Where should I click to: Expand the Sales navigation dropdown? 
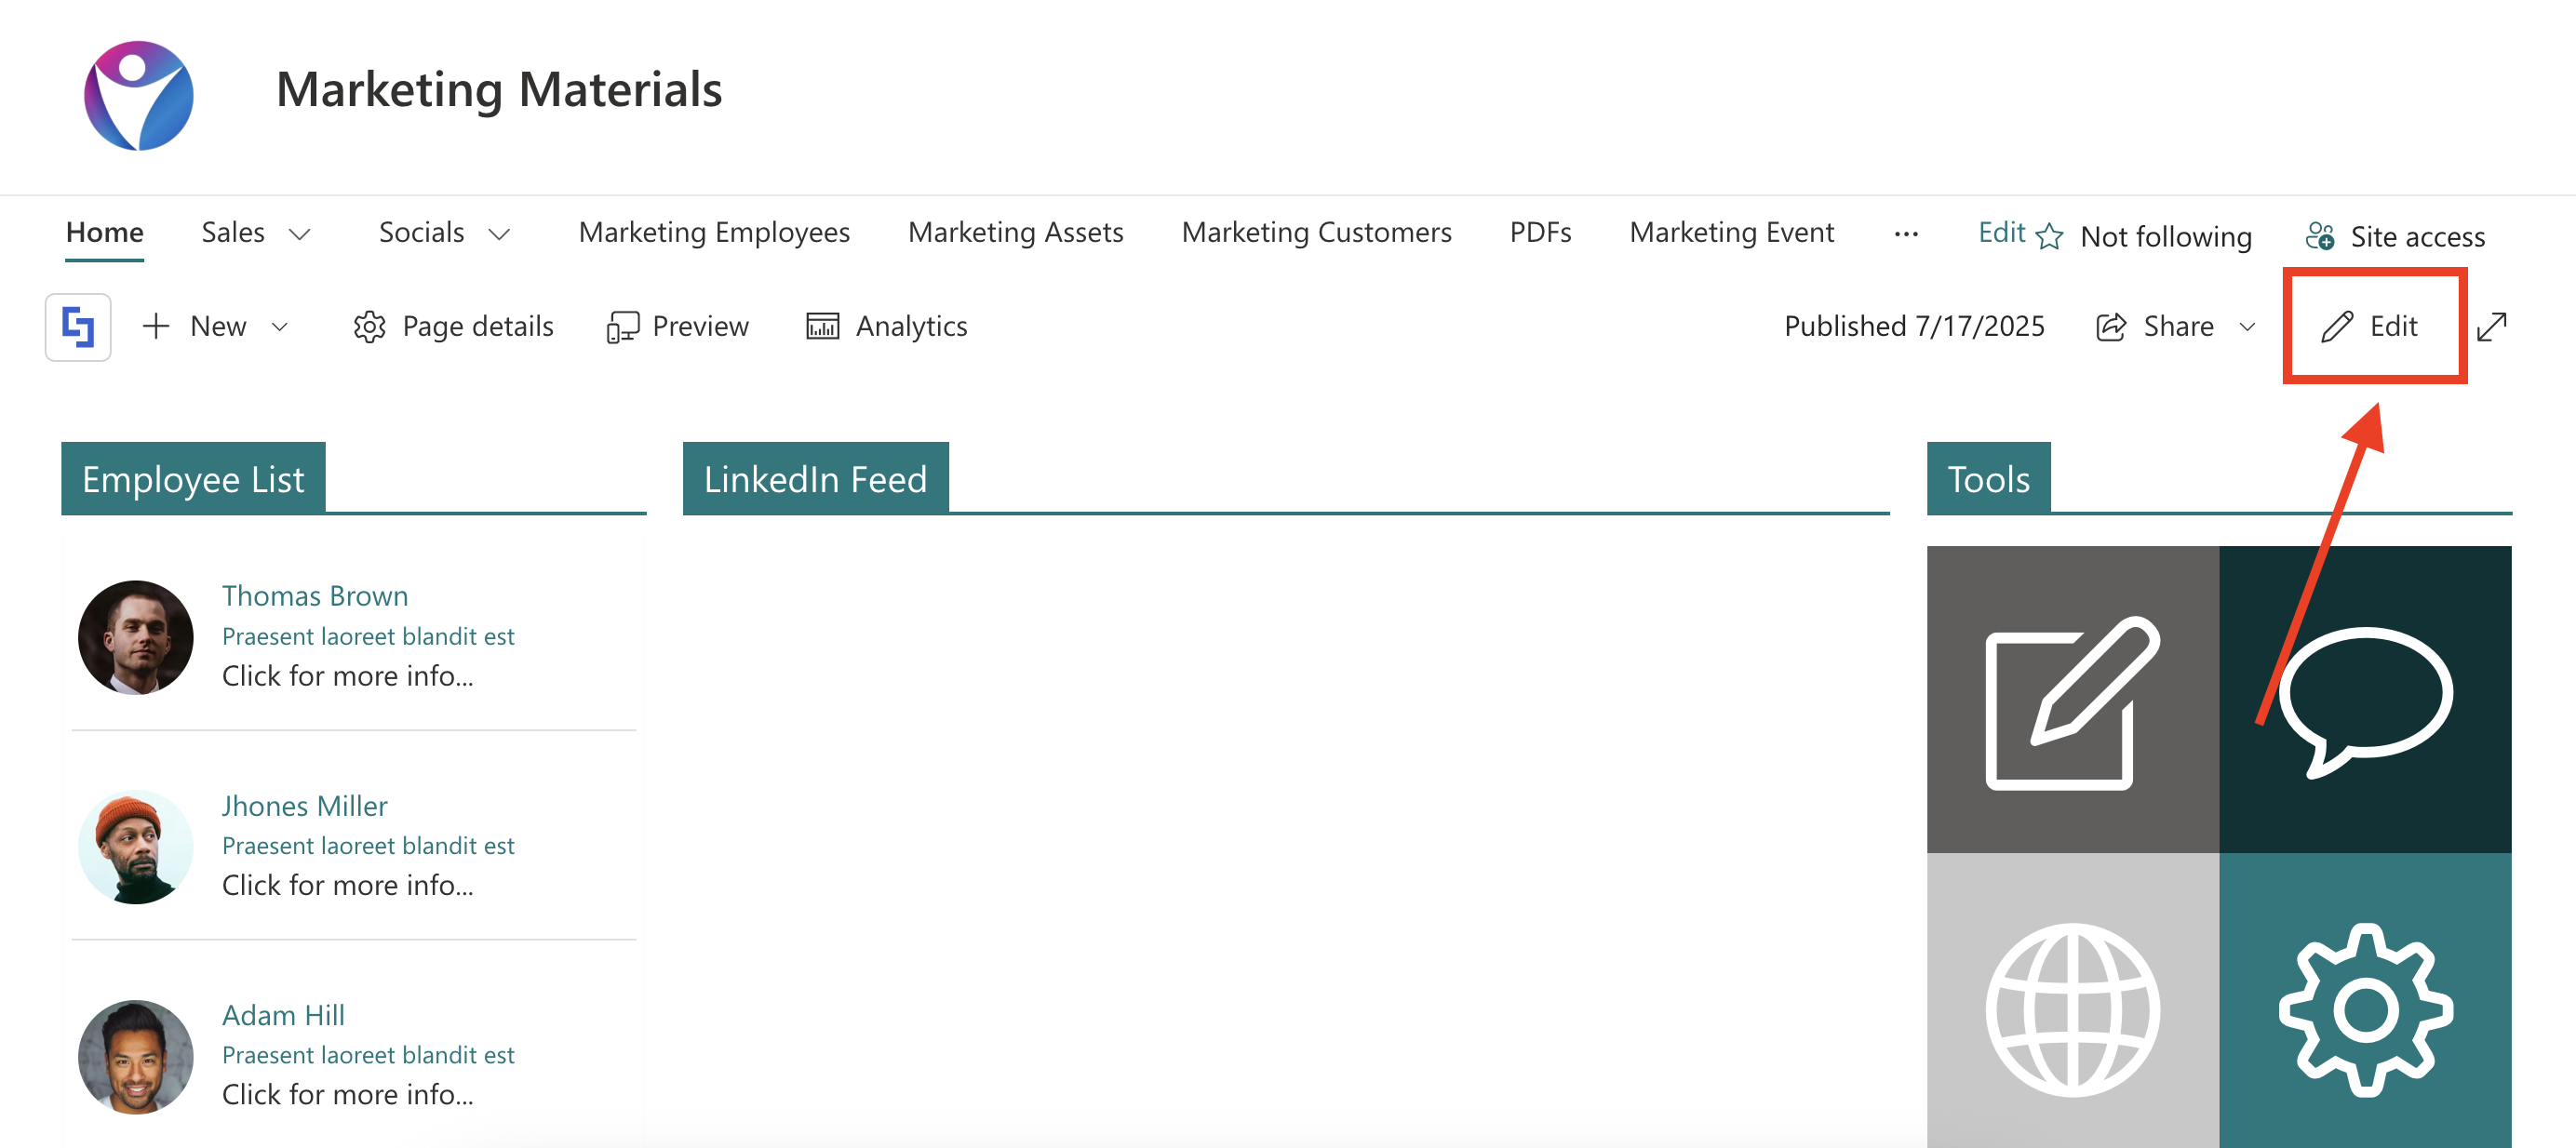pos(299,235)
